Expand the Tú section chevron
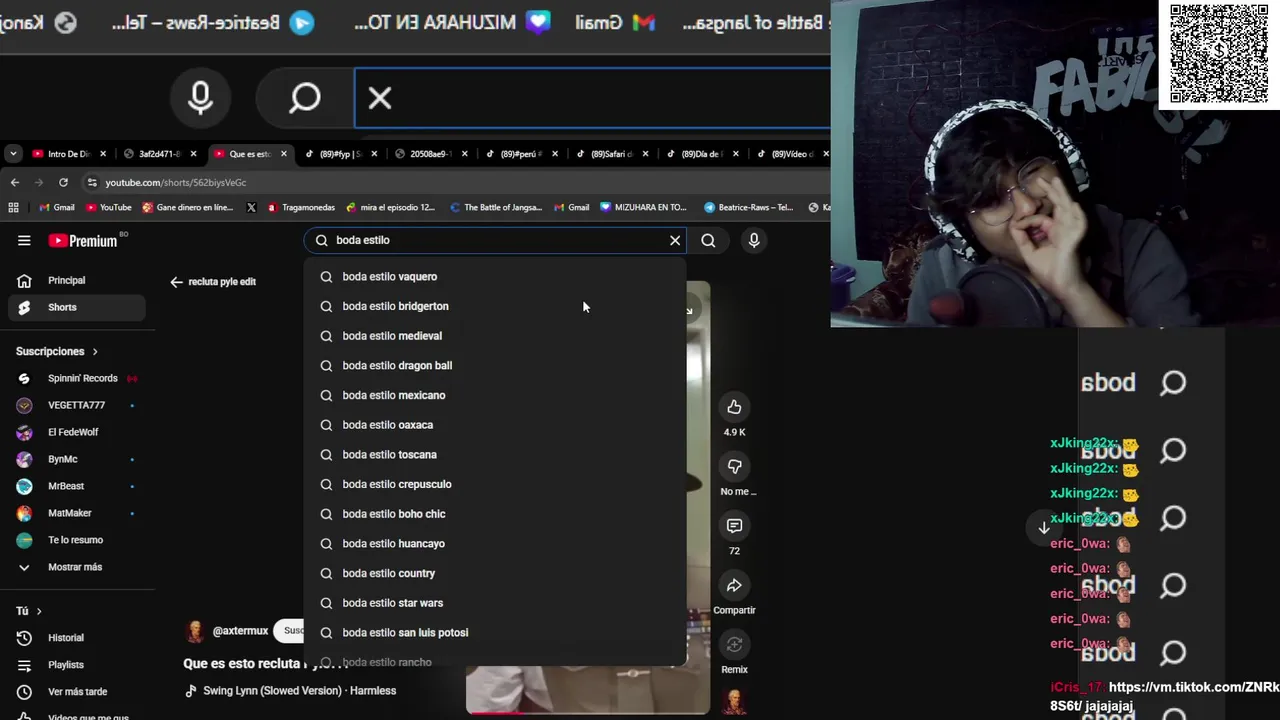This screenshot has width=1280, height=720. pyautogui.click(x=39, y=611)
